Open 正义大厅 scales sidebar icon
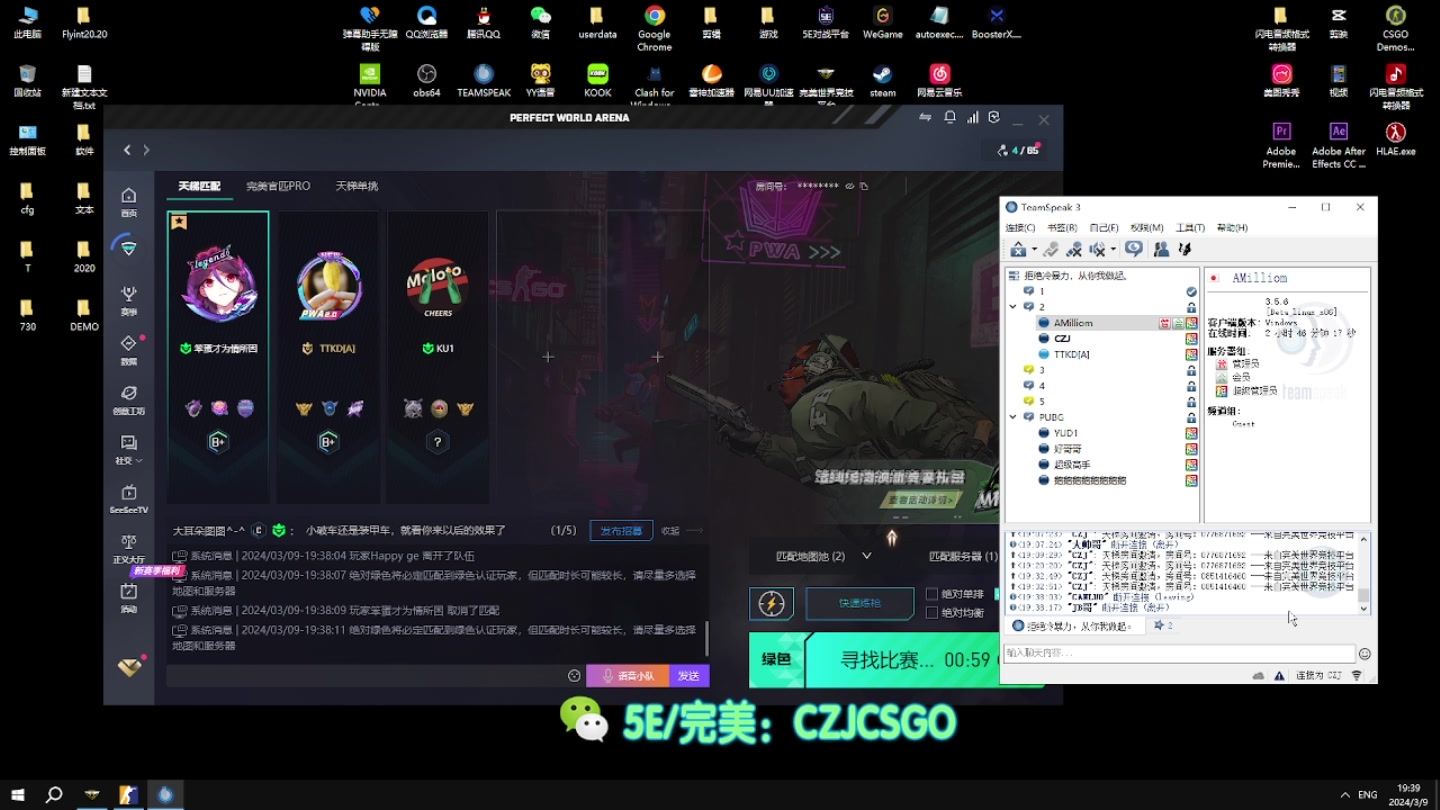The width and height of the screenshot is (1440, 810). point(128,547)
